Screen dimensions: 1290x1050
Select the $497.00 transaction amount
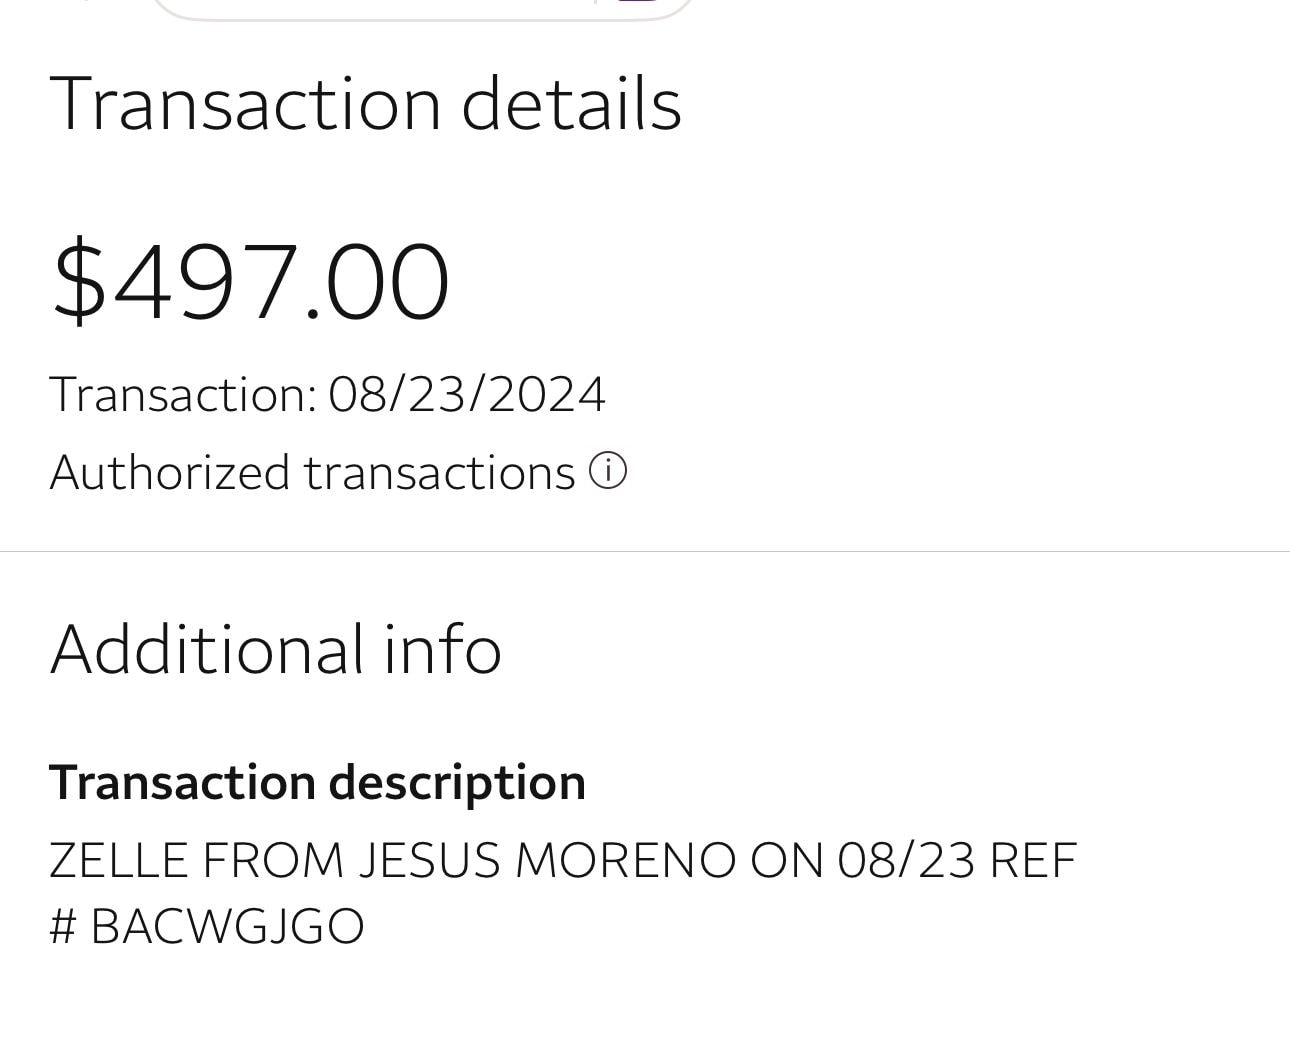251,282
